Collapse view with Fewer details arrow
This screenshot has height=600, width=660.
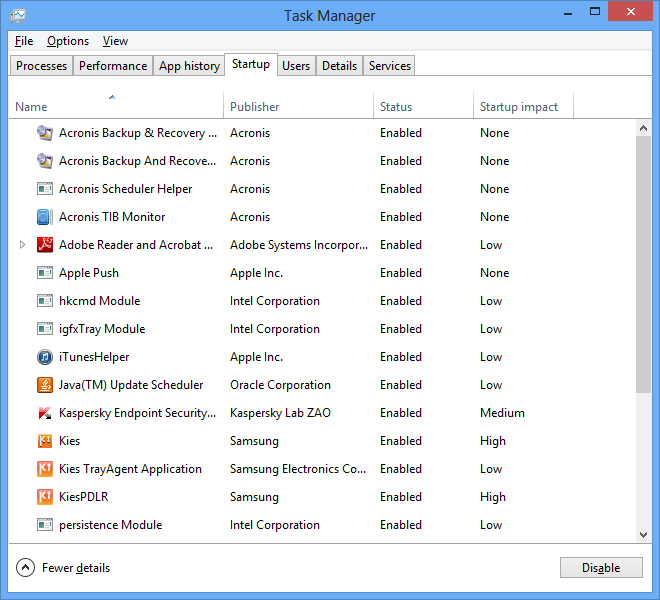click(x=26, y=568)
